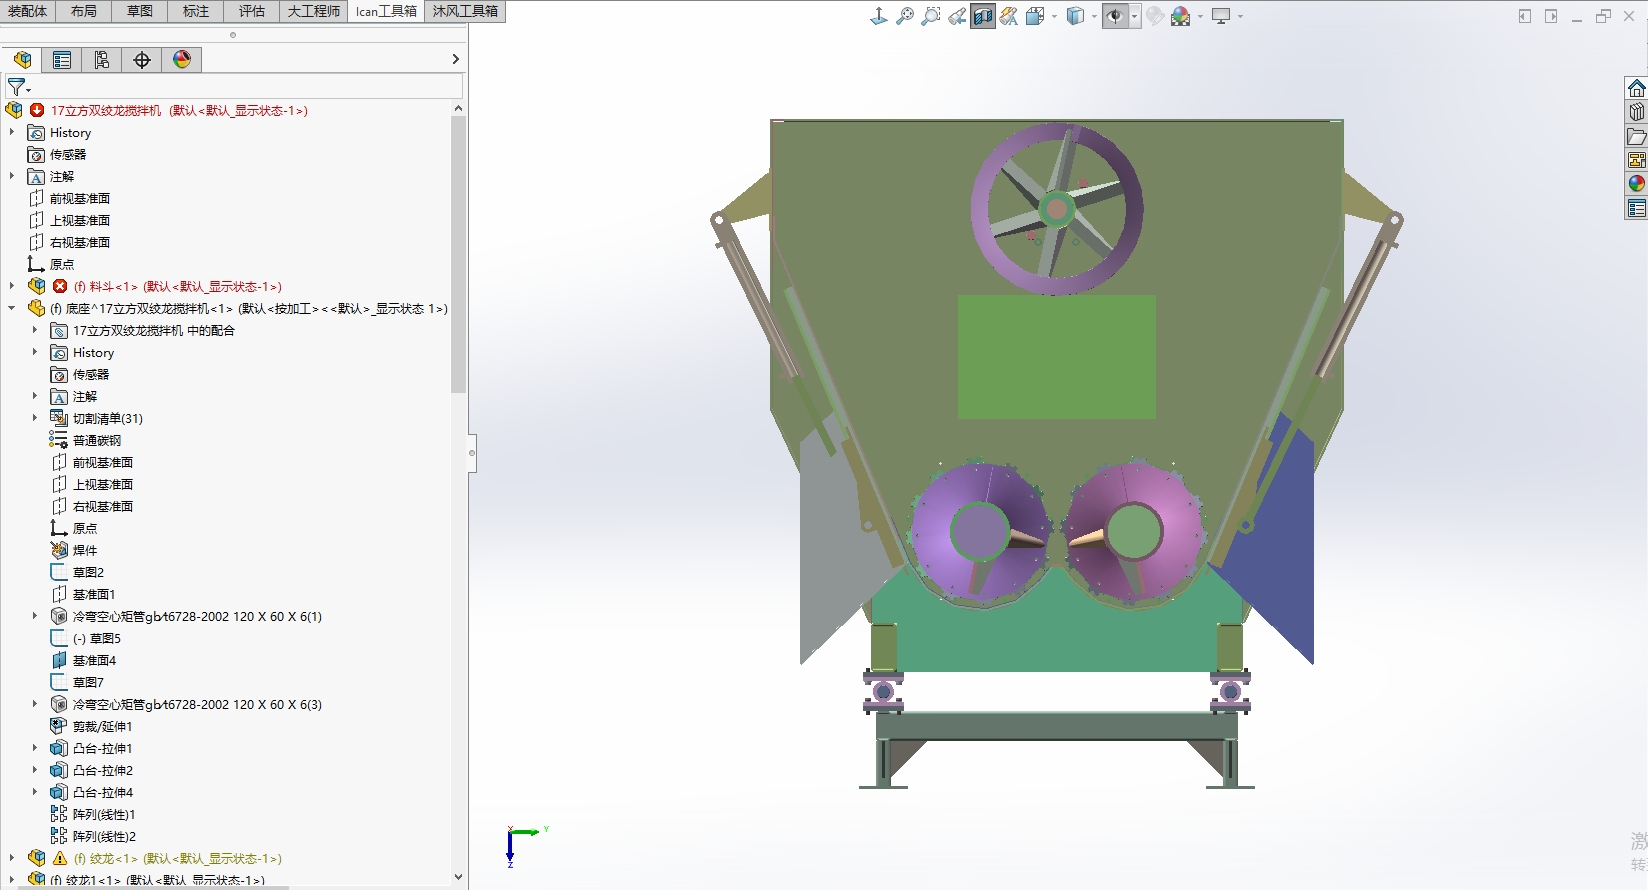
Task: Open the View Palette task pane
Action: (x=1636, y=160)
